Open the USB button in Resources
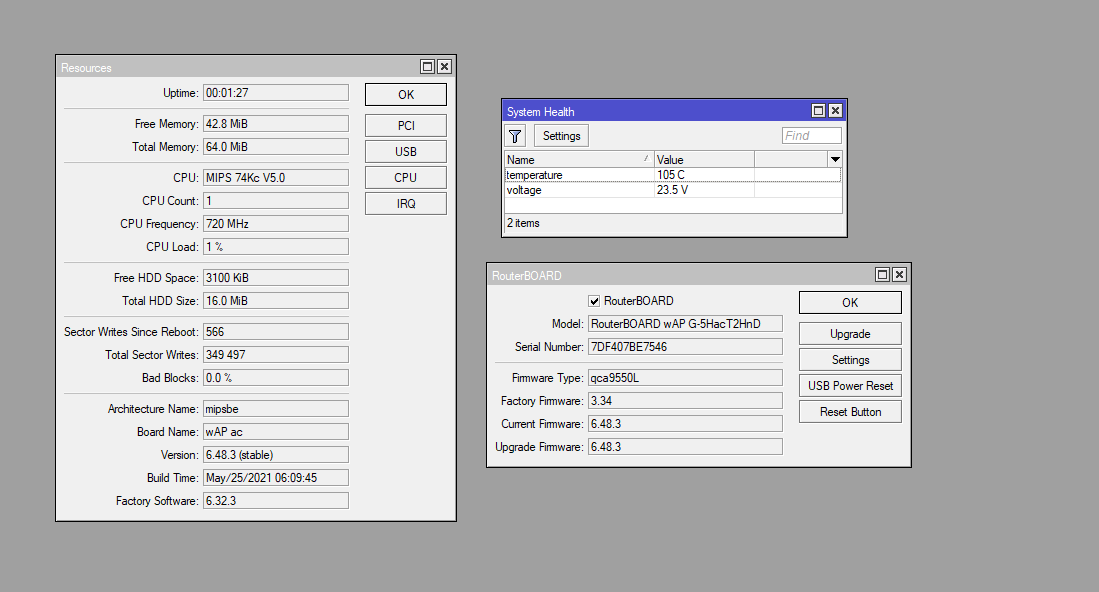 click(406, 151)
